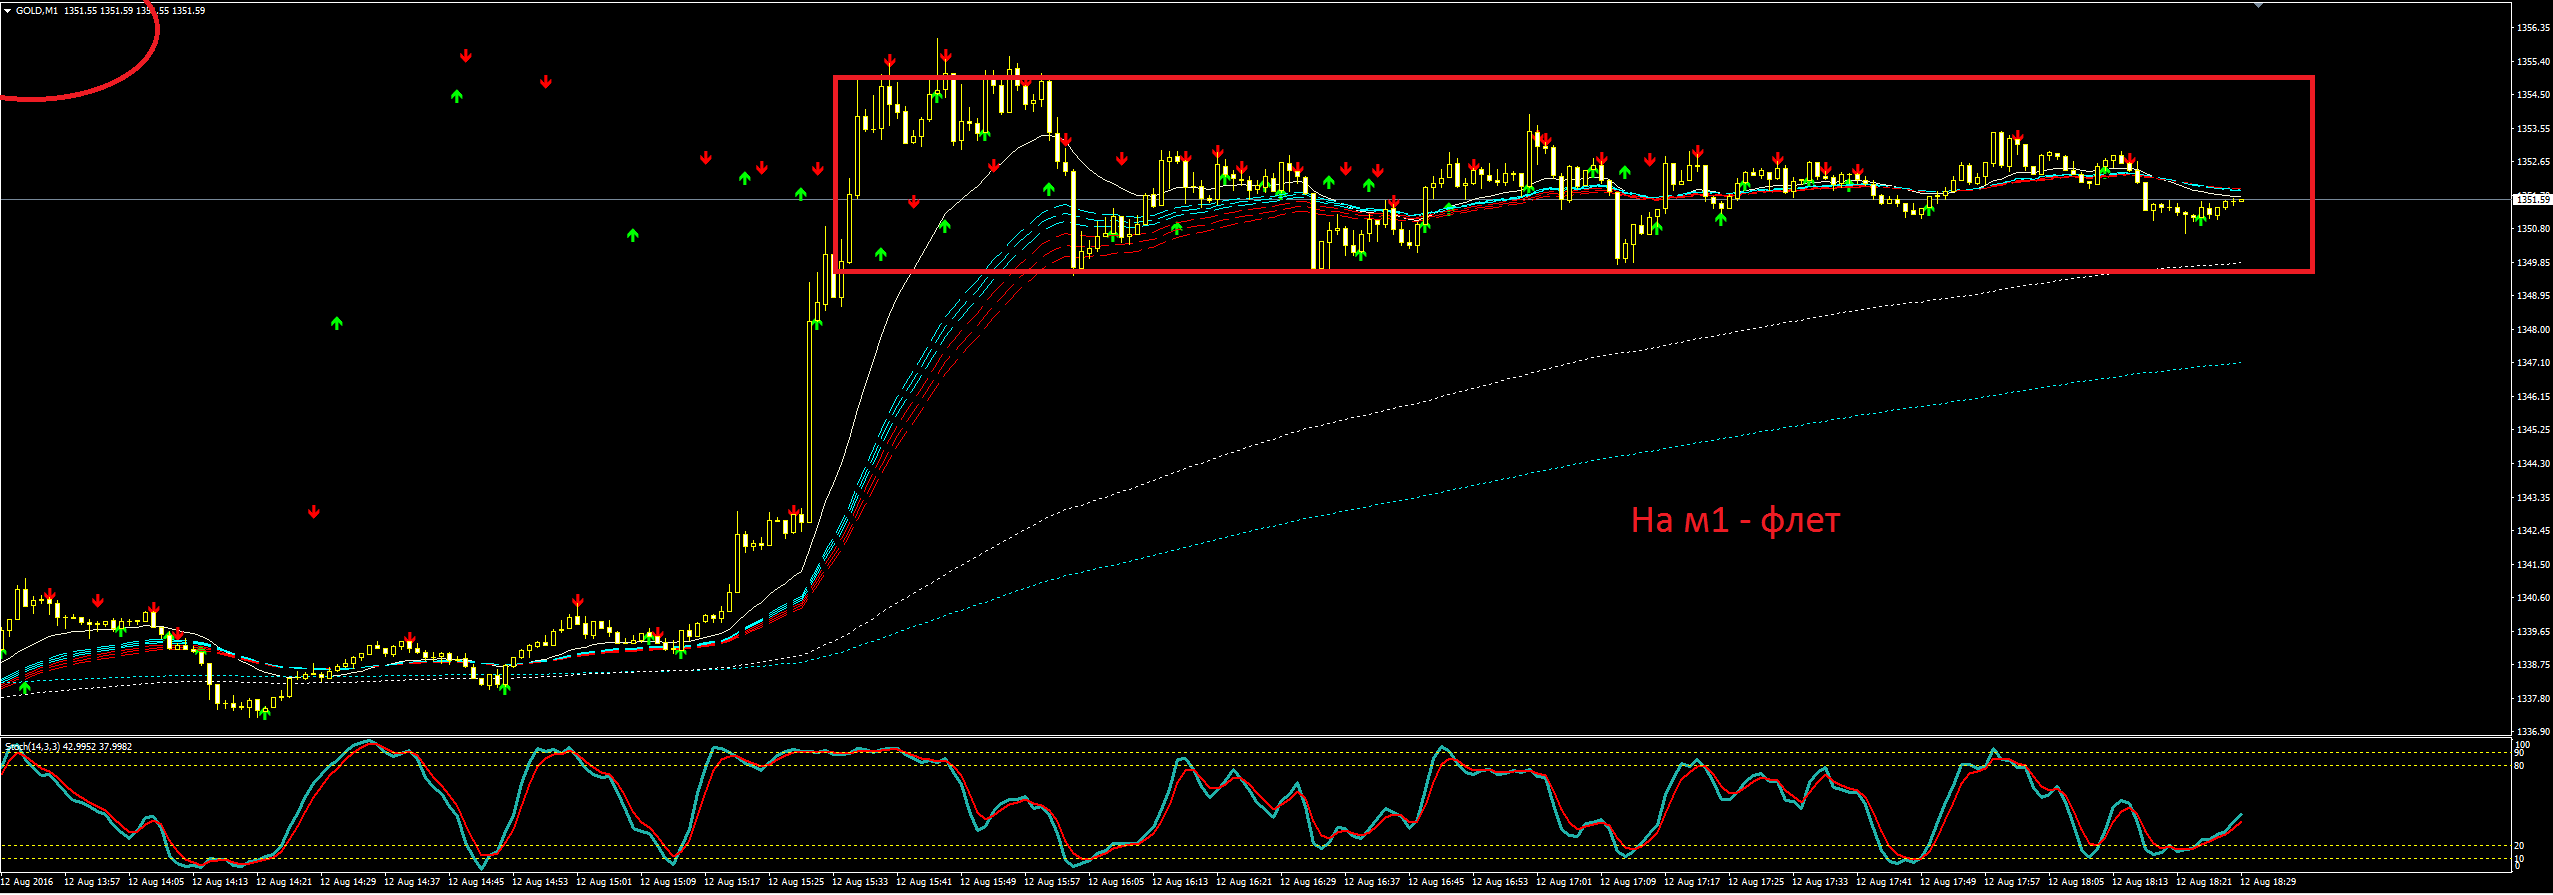Click the 12 Aug 17:57 time label

click(x=2012, y=882)
